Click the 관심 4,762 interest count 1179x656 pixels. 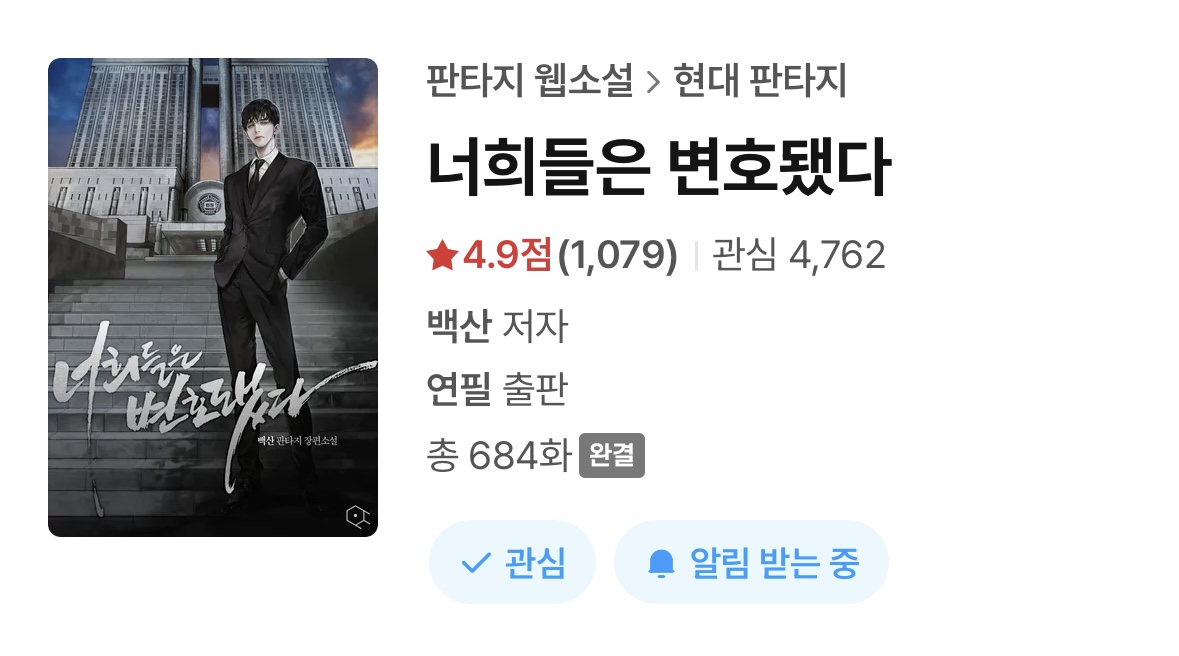point(799,255)
